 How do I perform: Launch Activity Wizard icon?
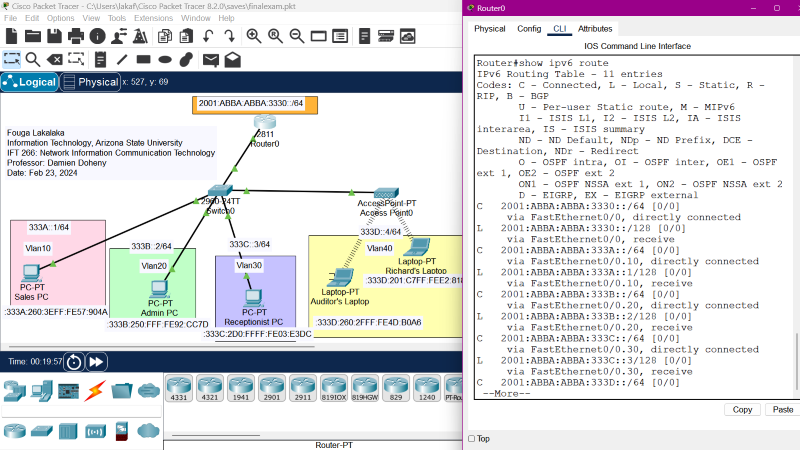tap(140, 36)
